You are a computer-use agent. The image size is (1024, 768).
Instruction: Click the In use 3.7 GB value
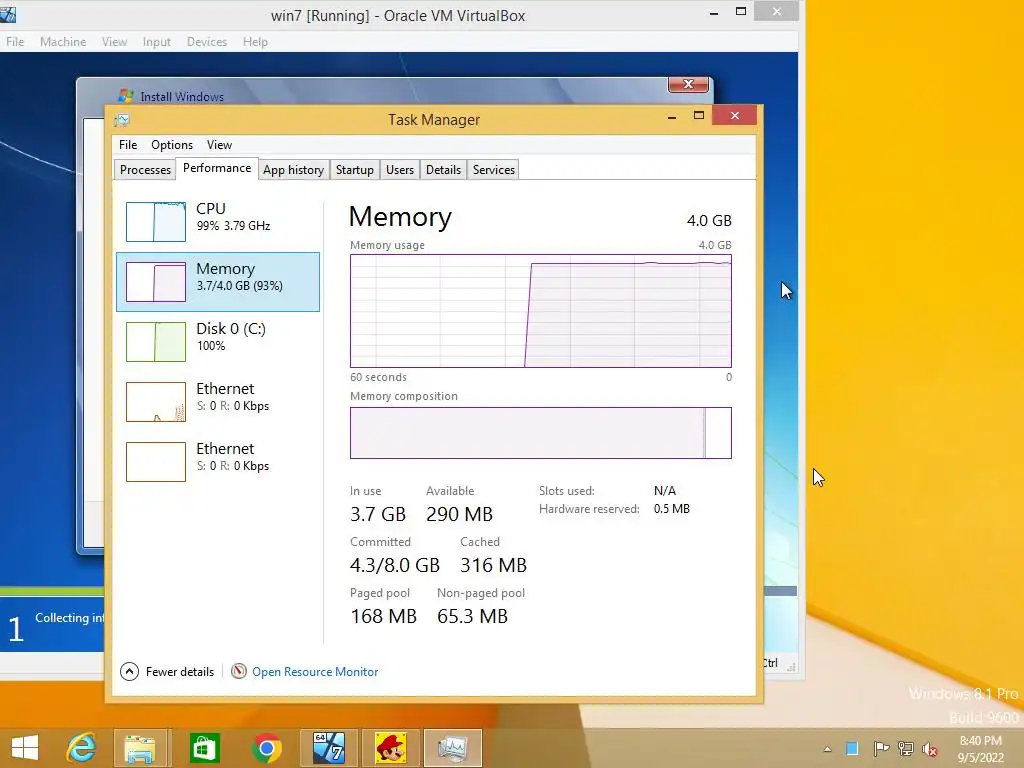point(377,515)
